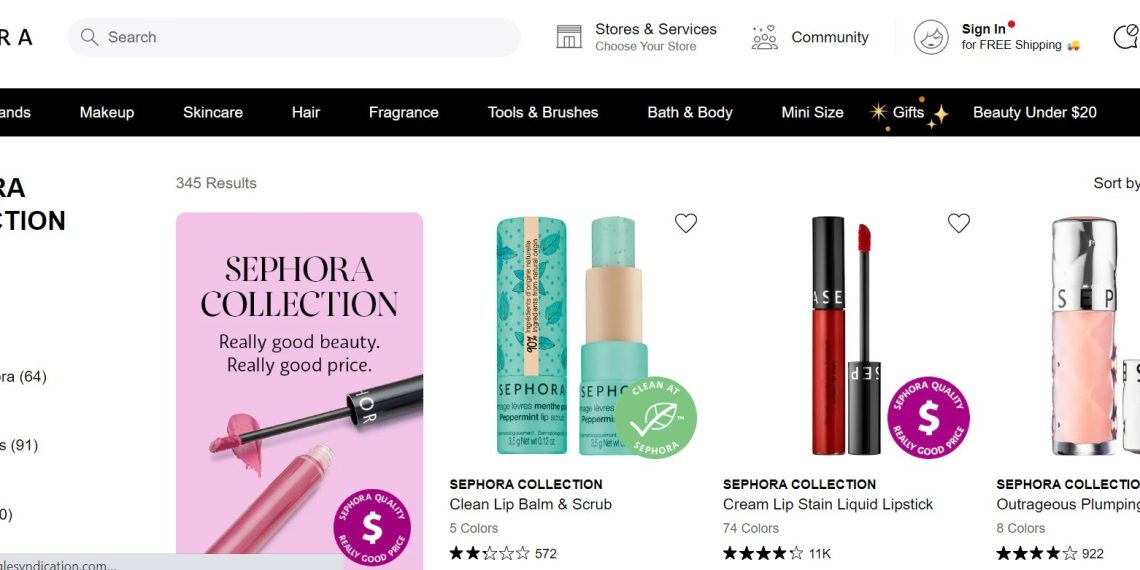Open the Skincare menu
The image size is (1140, 570).
213,112
